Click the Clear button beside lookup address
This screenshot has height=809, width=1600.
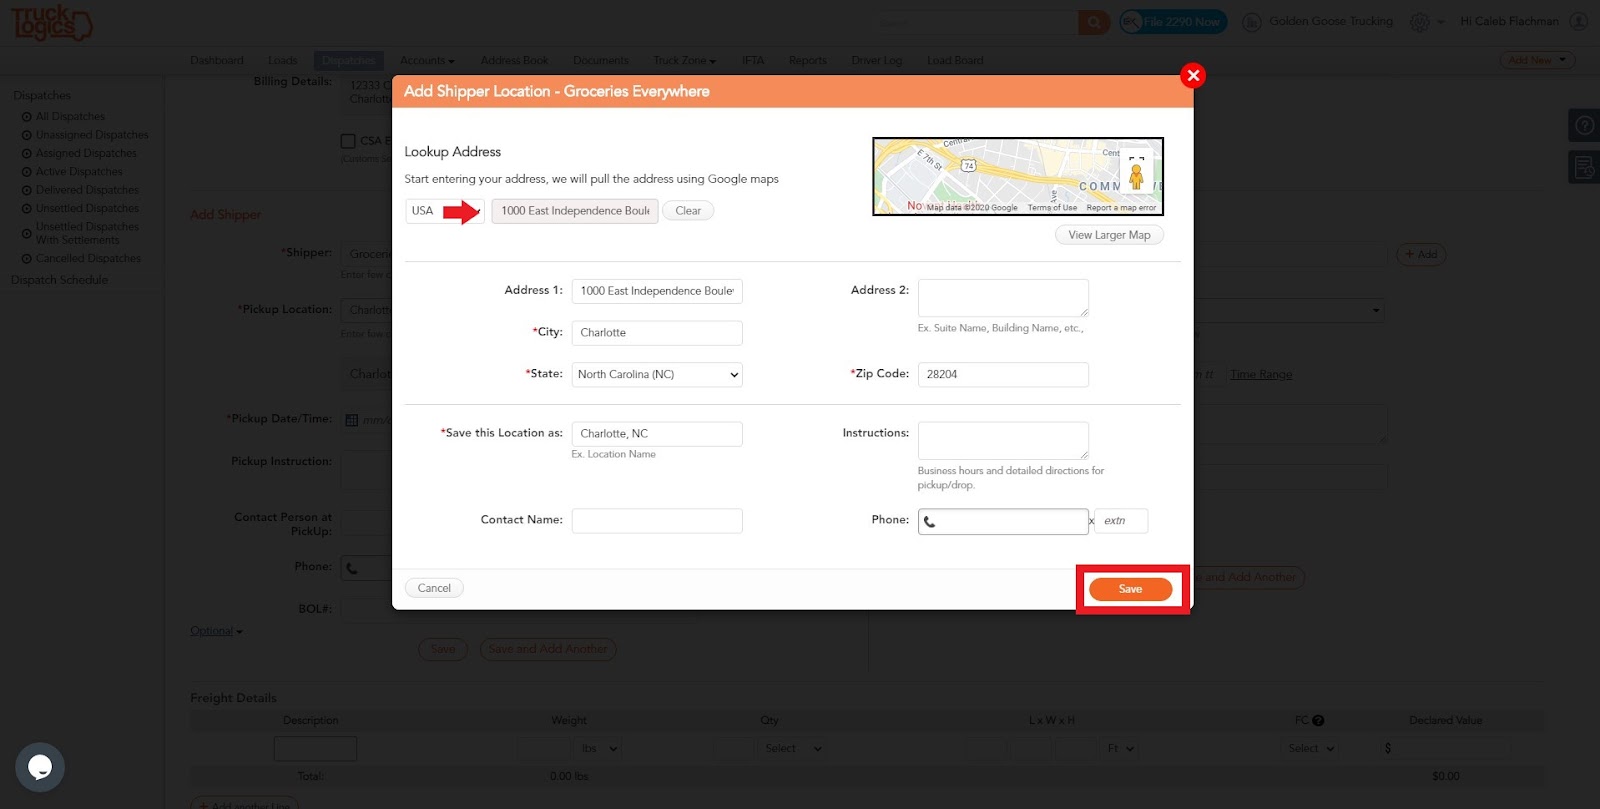point(688,211)
